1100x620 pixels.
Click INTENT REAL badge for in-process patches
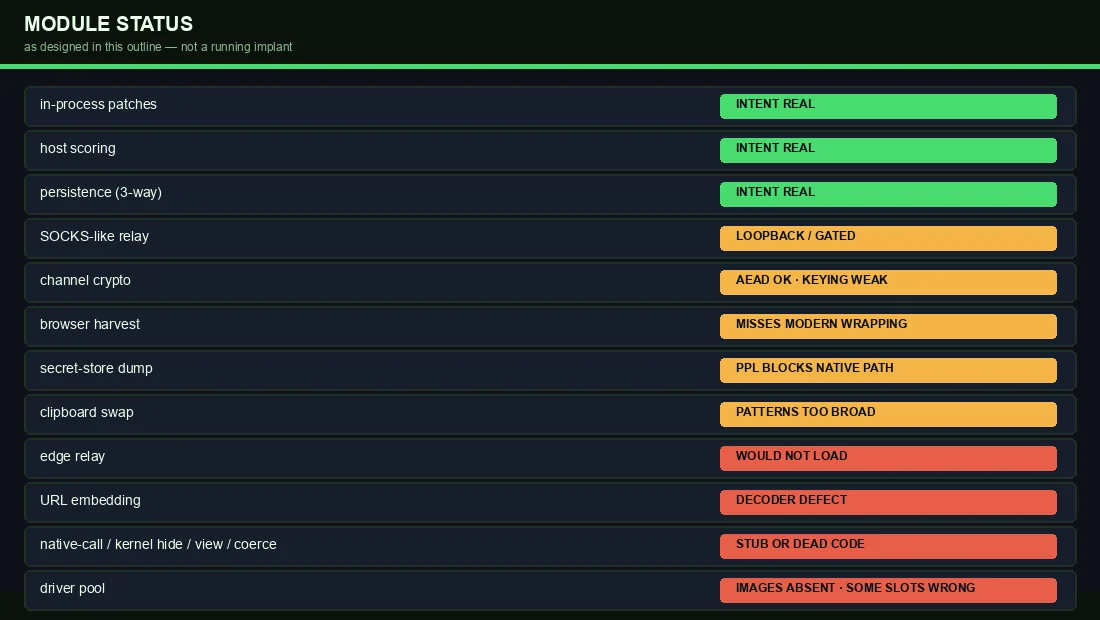888,107
